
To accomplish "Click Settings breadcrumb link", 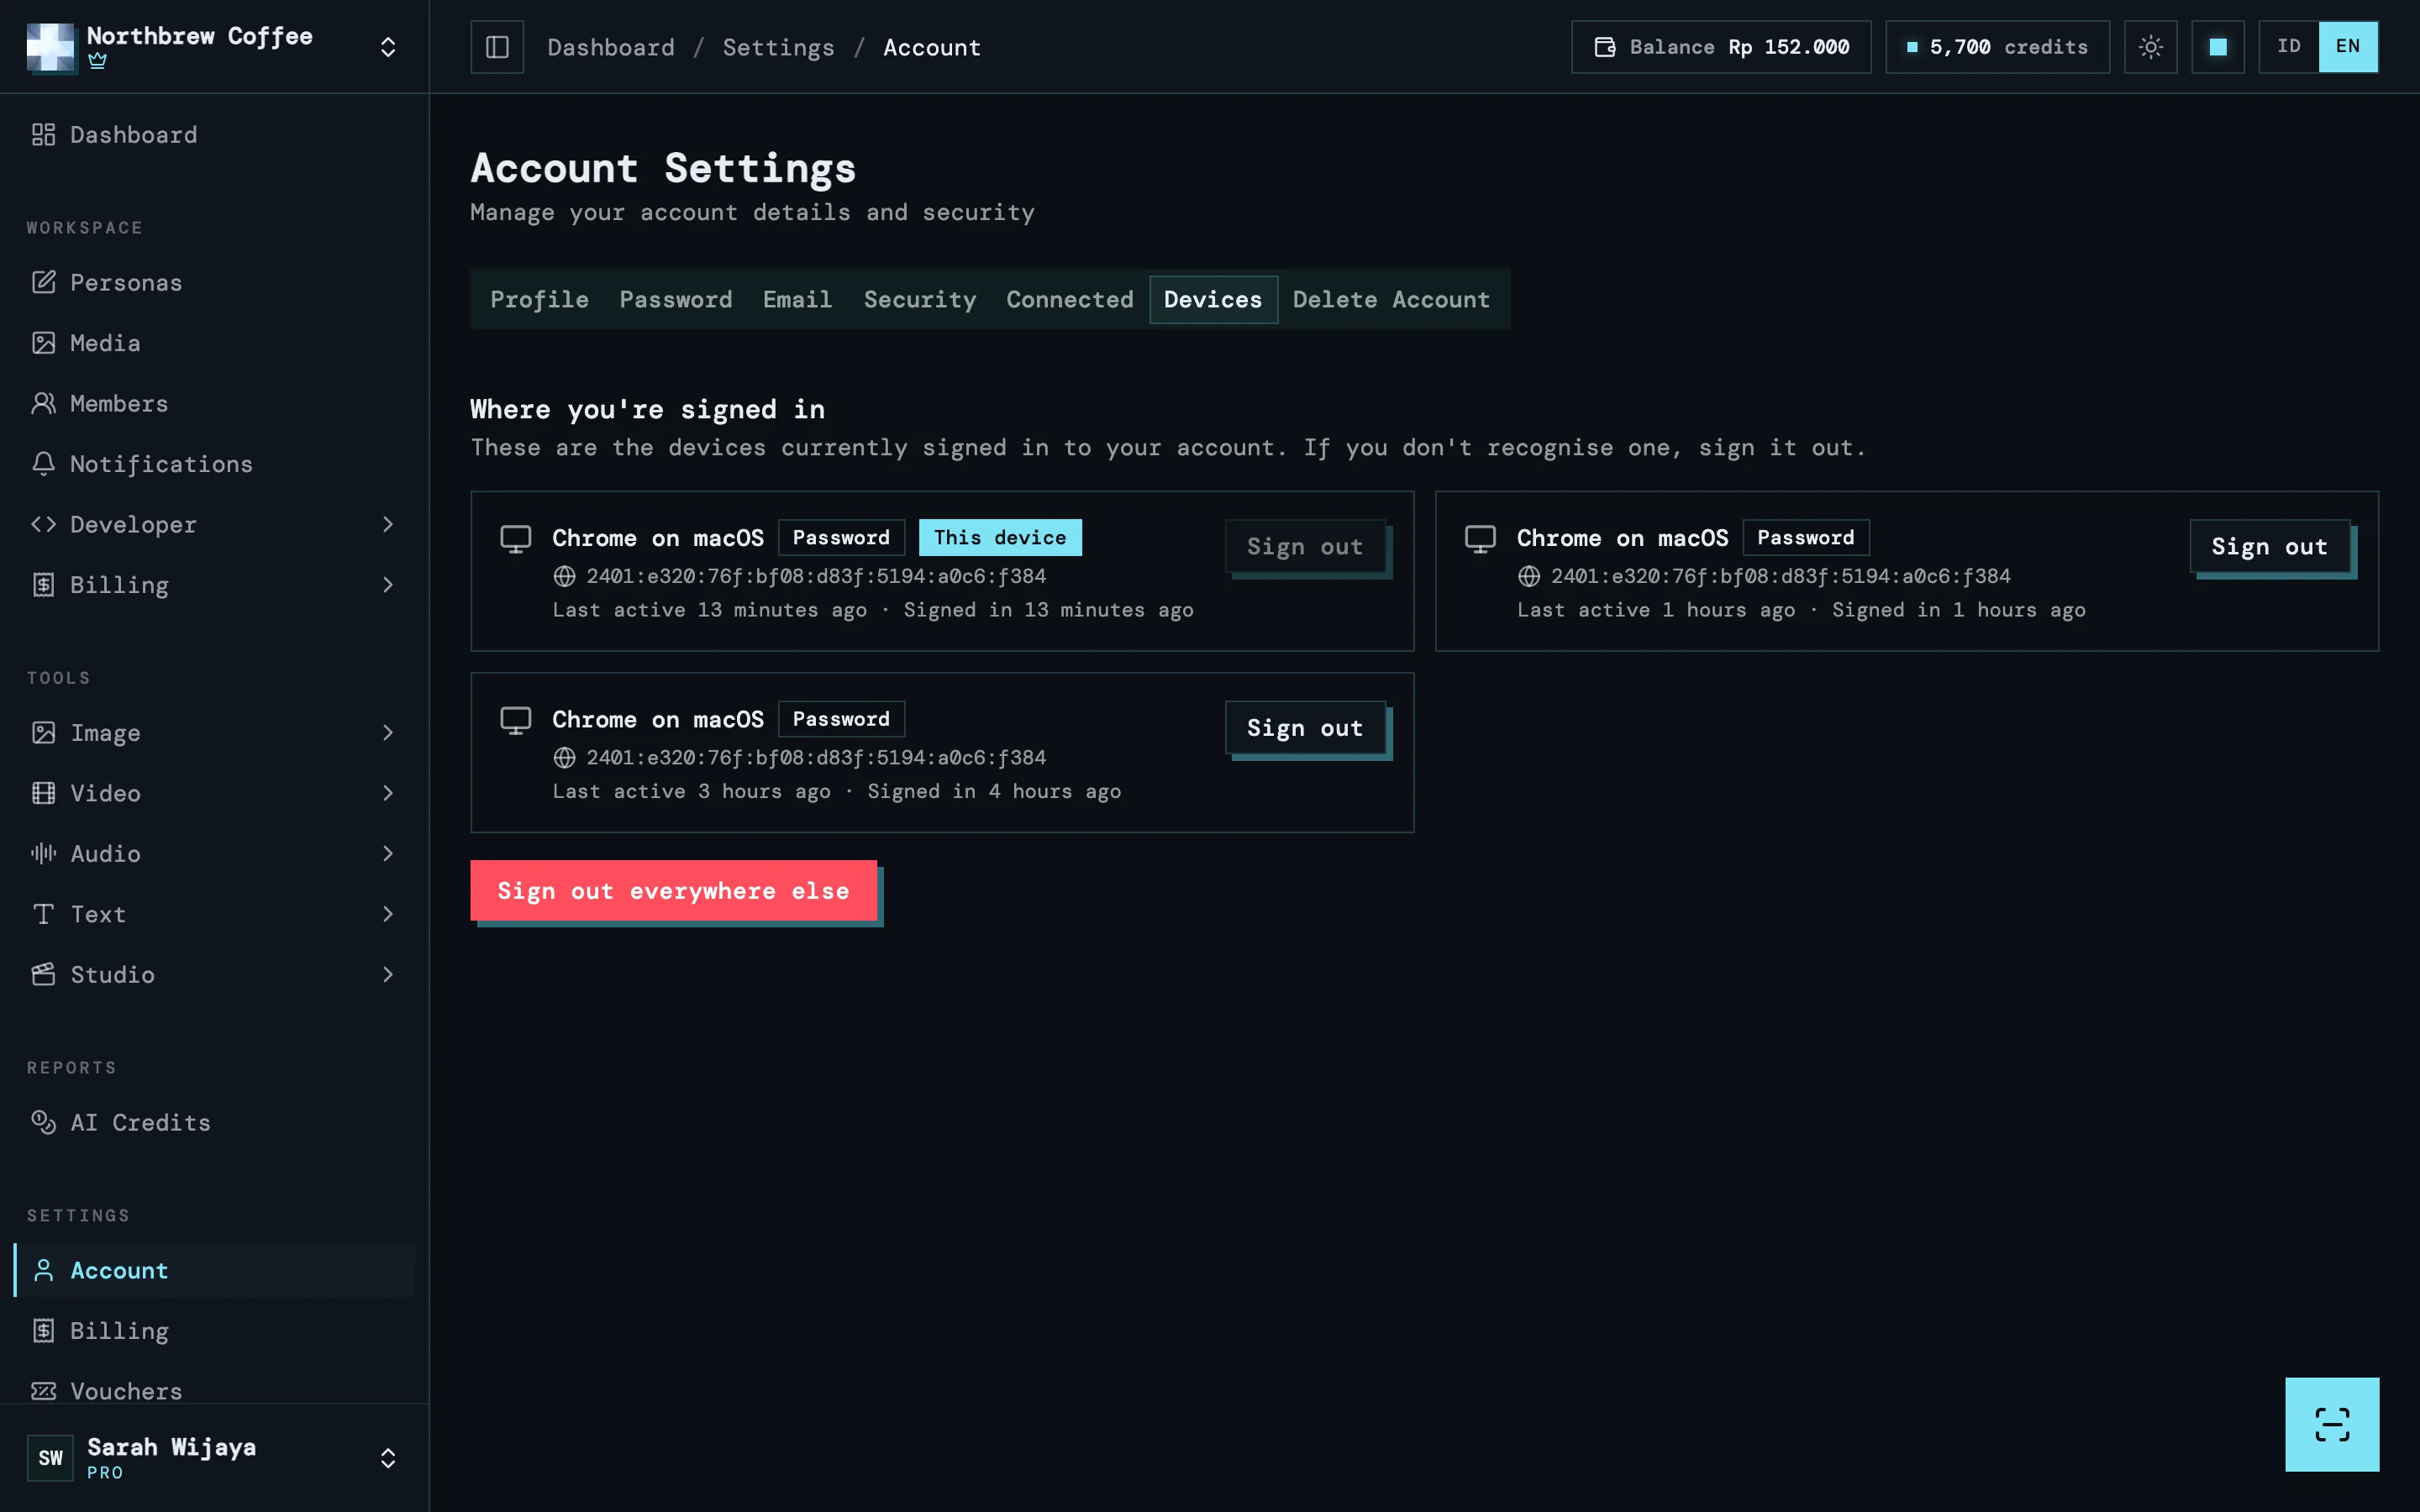I will point(778,47).
